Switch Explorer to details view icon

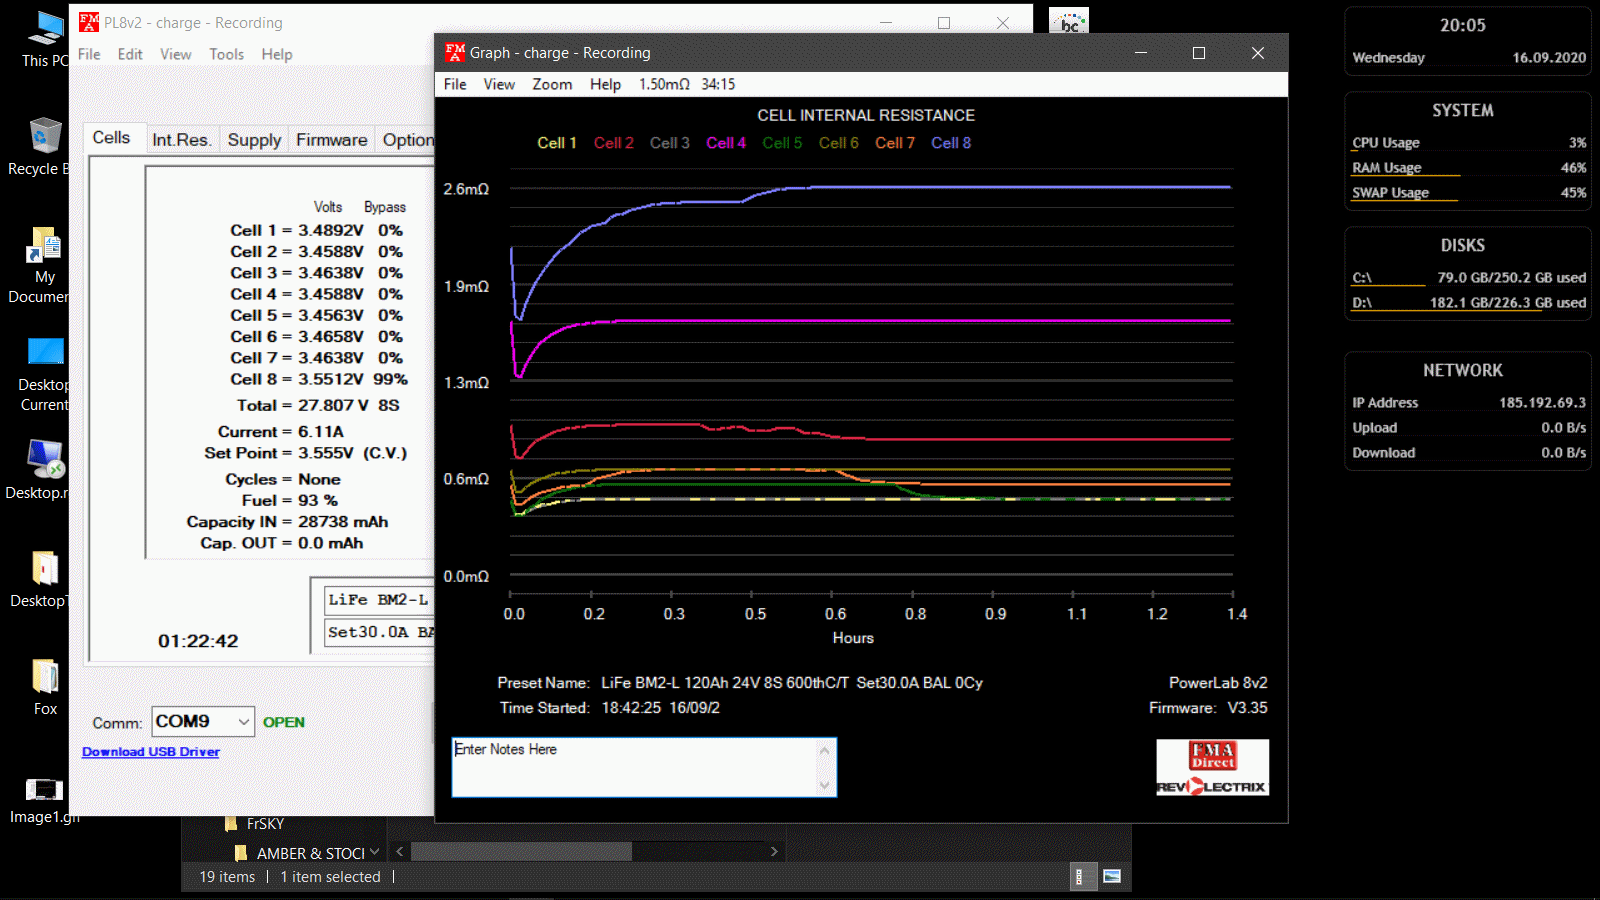pos(1079,877)
